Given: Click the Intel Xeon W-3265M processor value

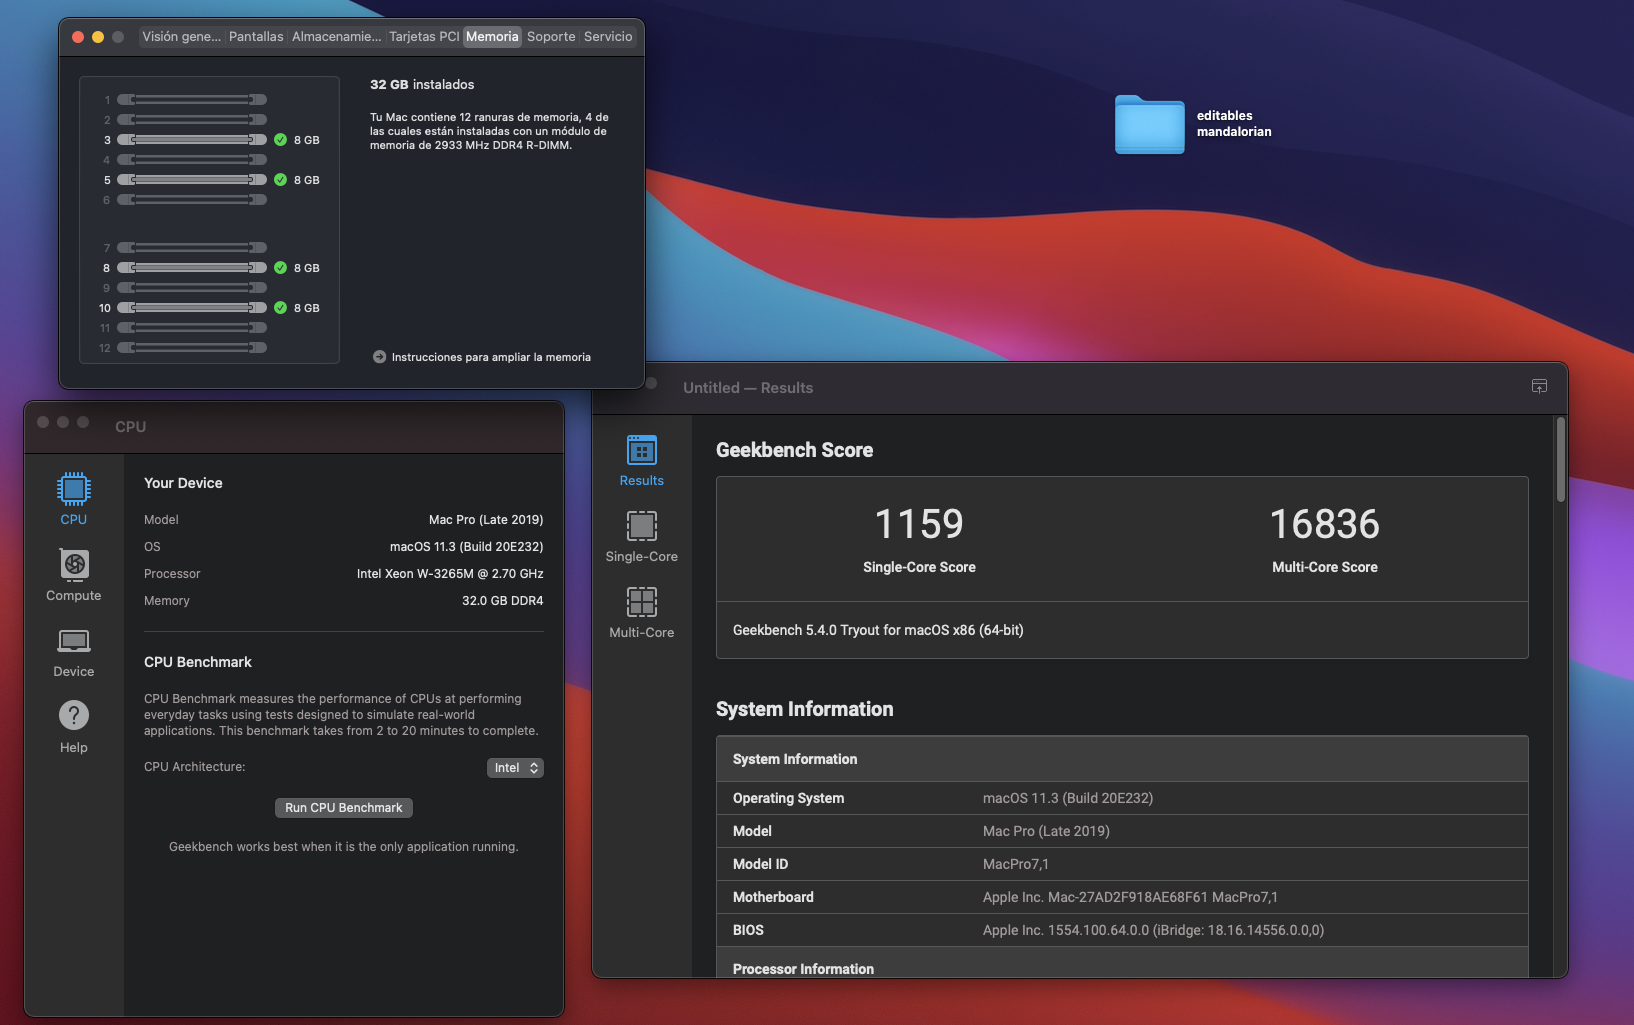Looking at the screenshot, I should tap(450, 574).
